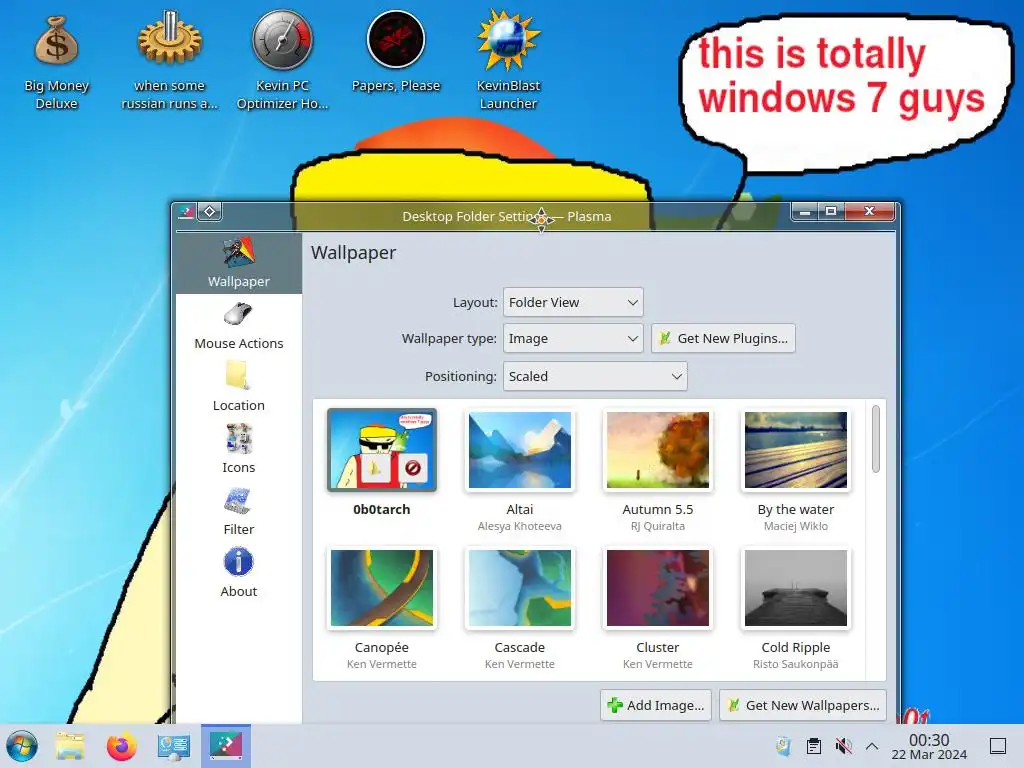Launch Firefox from the taskbar
Screen dimensions: 1024x768
[121, 746]
